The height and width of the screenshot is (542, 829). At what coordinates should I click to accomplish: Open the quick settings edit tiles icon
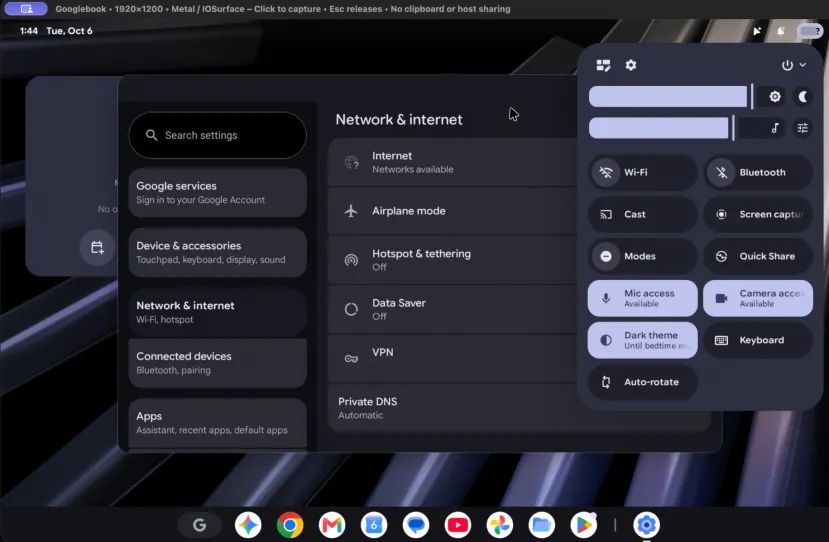(603, 65)
